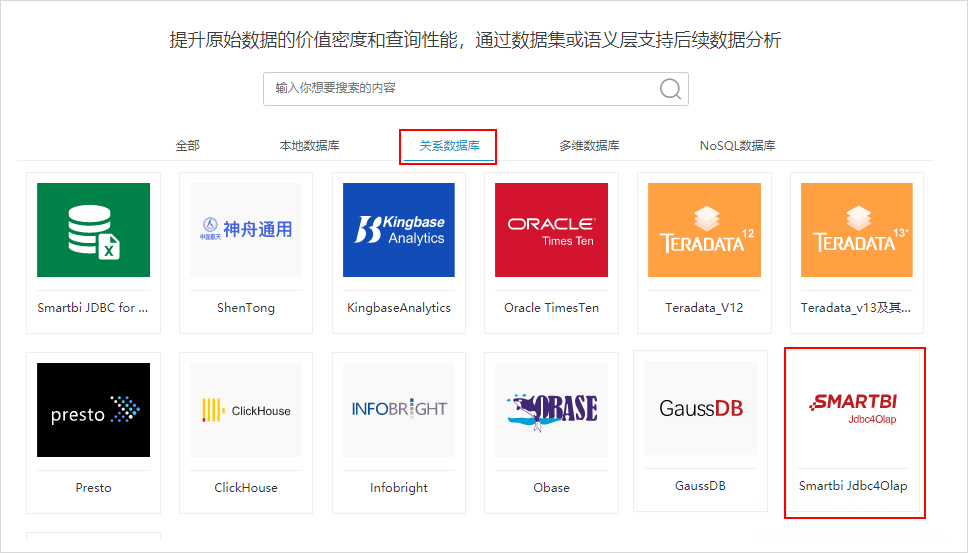Click the 'Smartbi JDBC for ...' label
The height and width of the screenshot is (553, 968).
(x=93, y=307)
